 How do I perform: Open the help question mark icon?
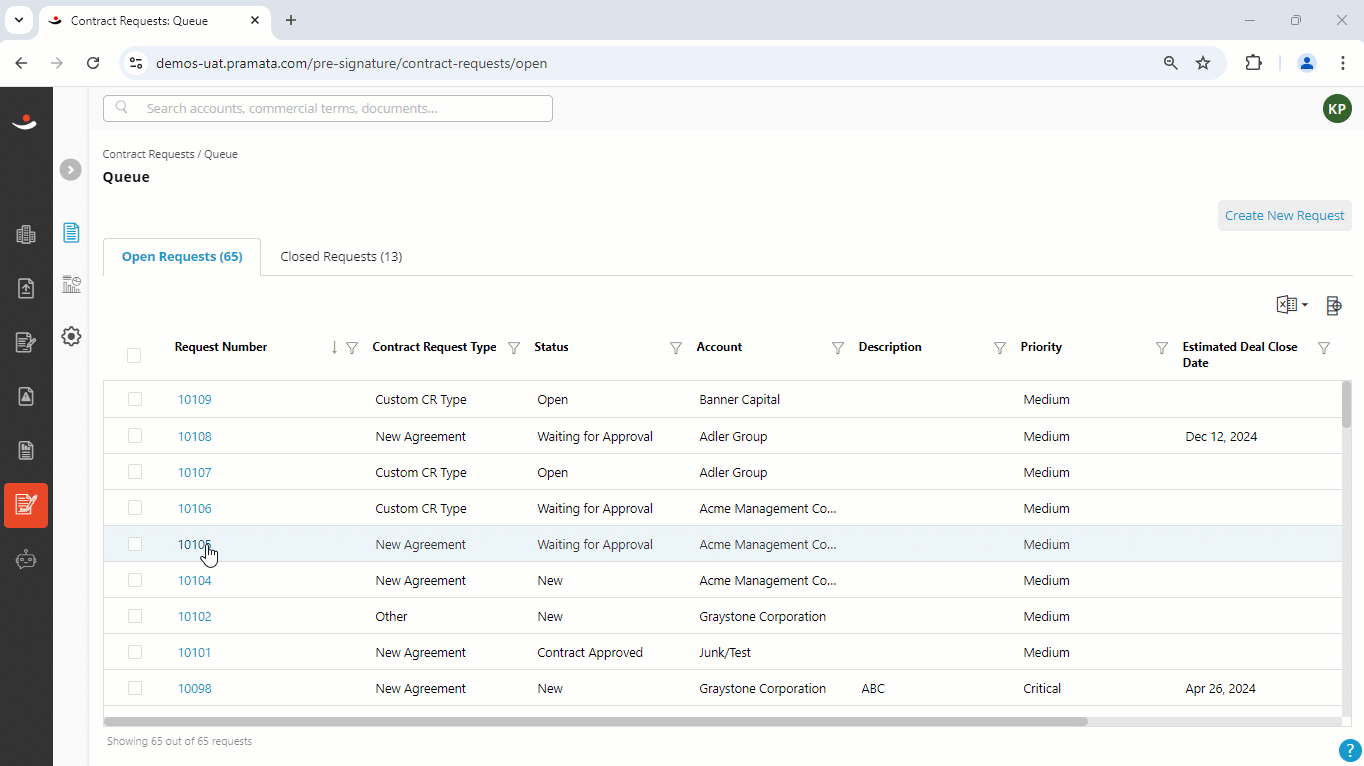click(x=1350, y=750)
